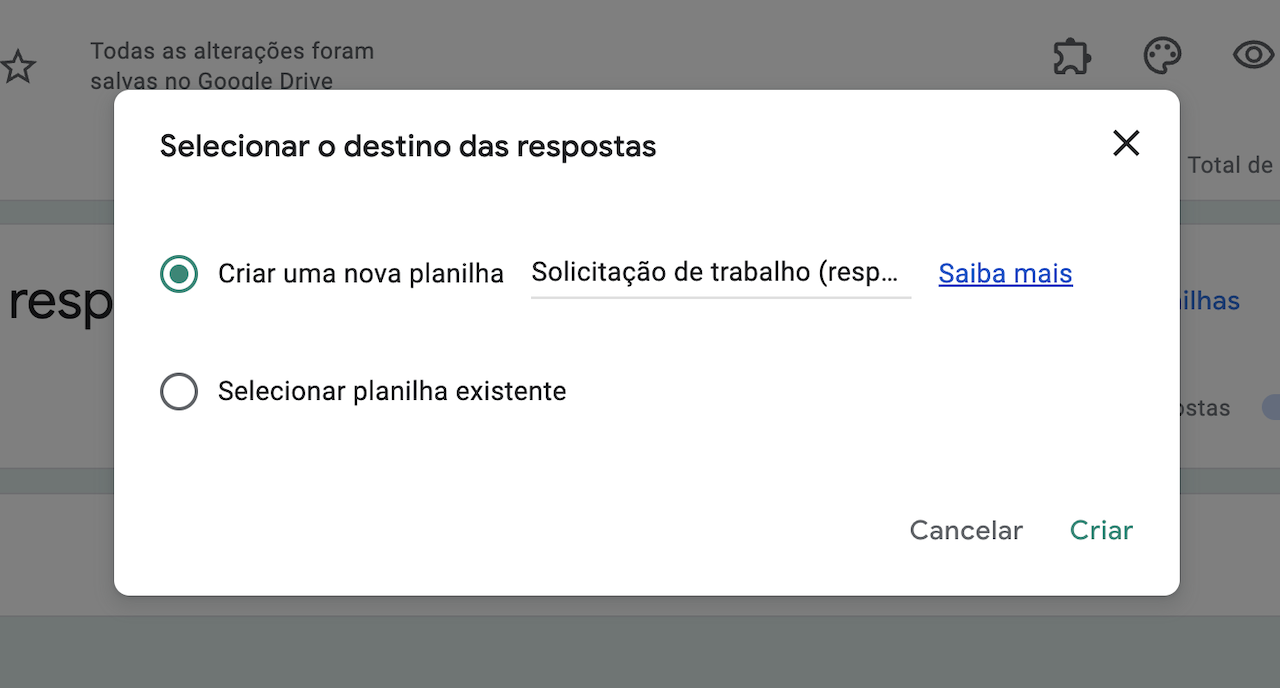Click the spreadsheet name input field
1280x688 pixels.
pyautogui.click(x=720, y=273)
